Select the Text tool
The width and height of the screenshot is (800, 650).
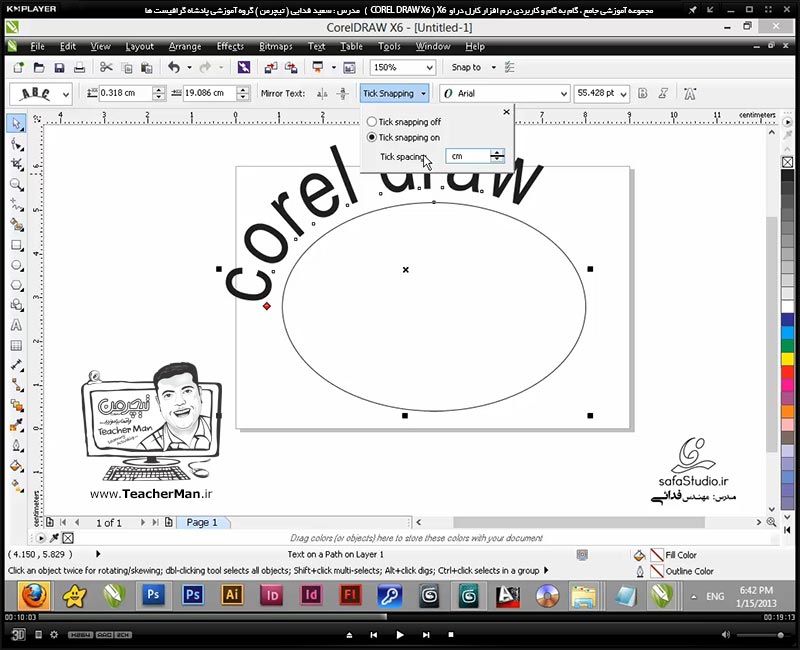coord(16,325)
